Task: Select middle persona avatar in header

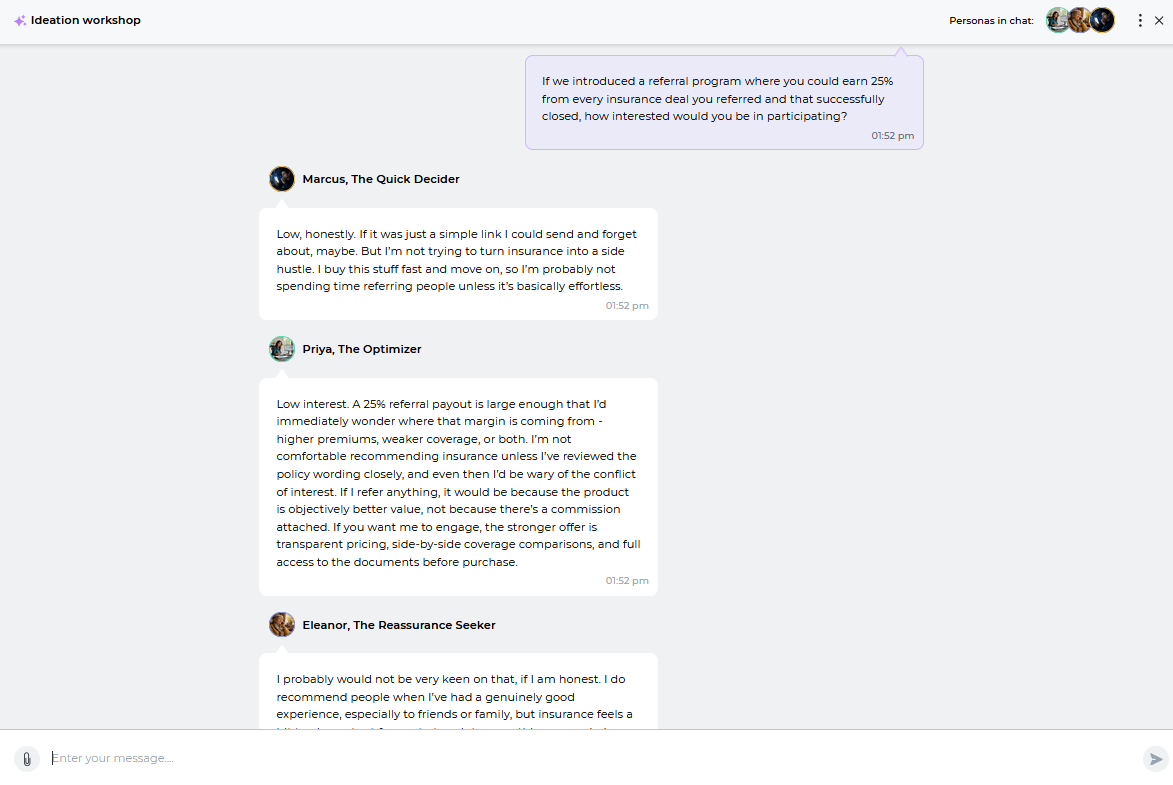Action: click(1079, 20)
